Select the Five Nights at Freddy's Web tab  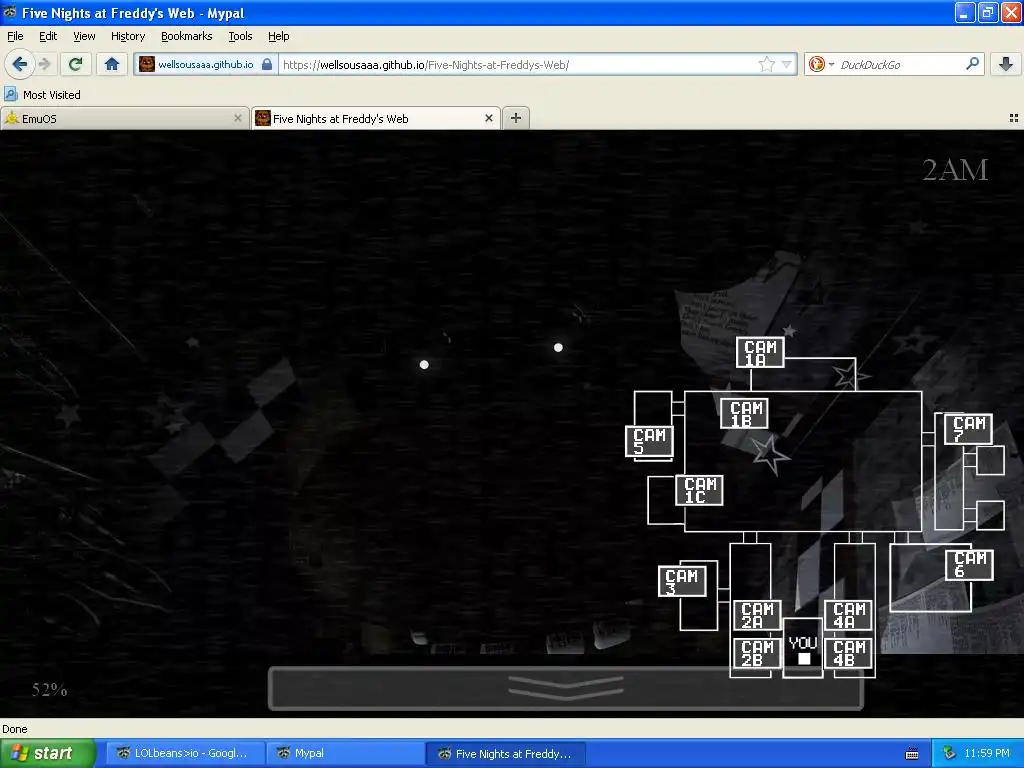point(376,118)
